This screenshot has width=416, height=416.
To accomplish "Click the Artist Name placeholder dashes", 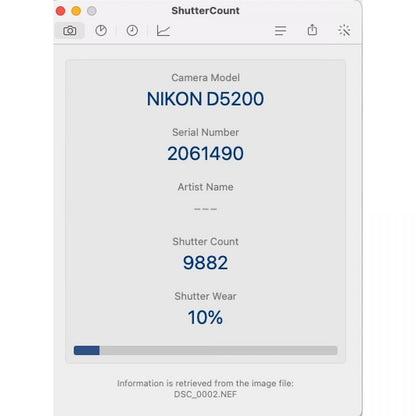I will (205, 209).
